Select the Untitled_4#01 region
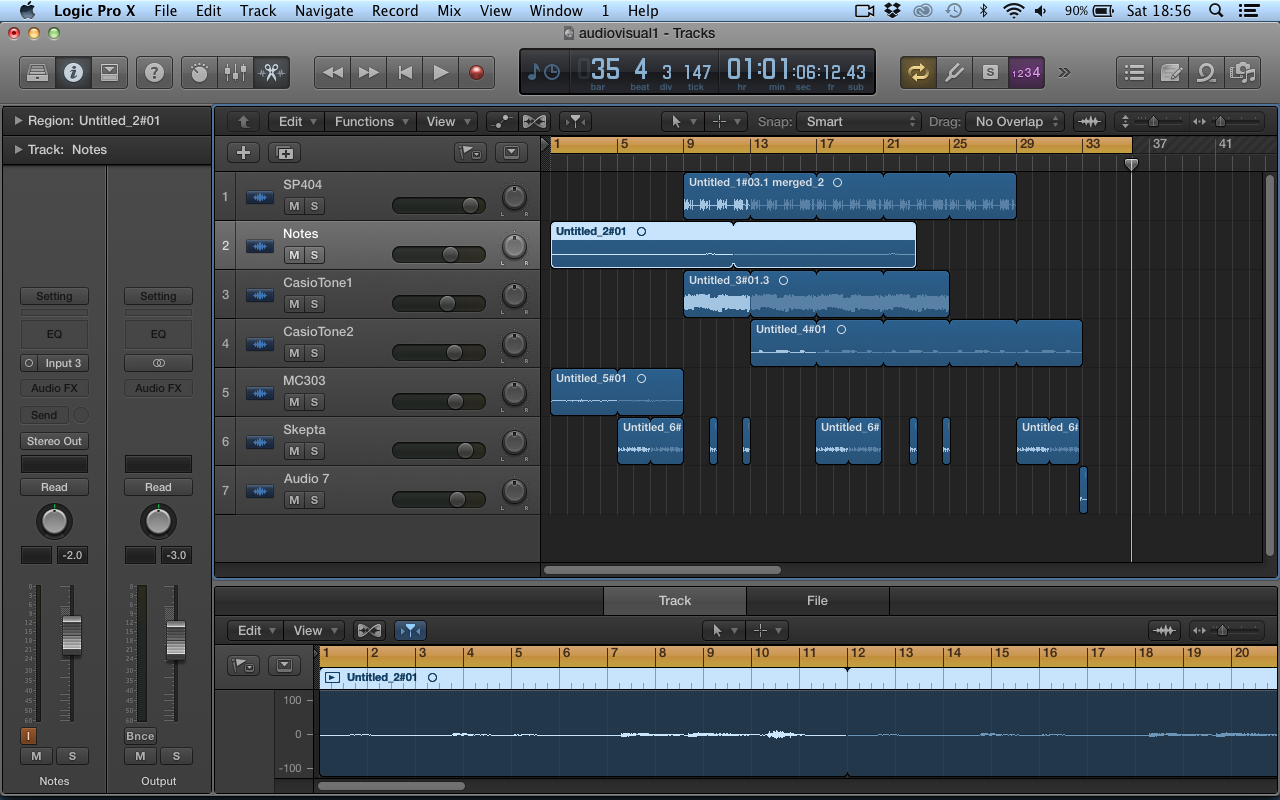Screen dimensions: 1280x800 [x=916, y=343]
